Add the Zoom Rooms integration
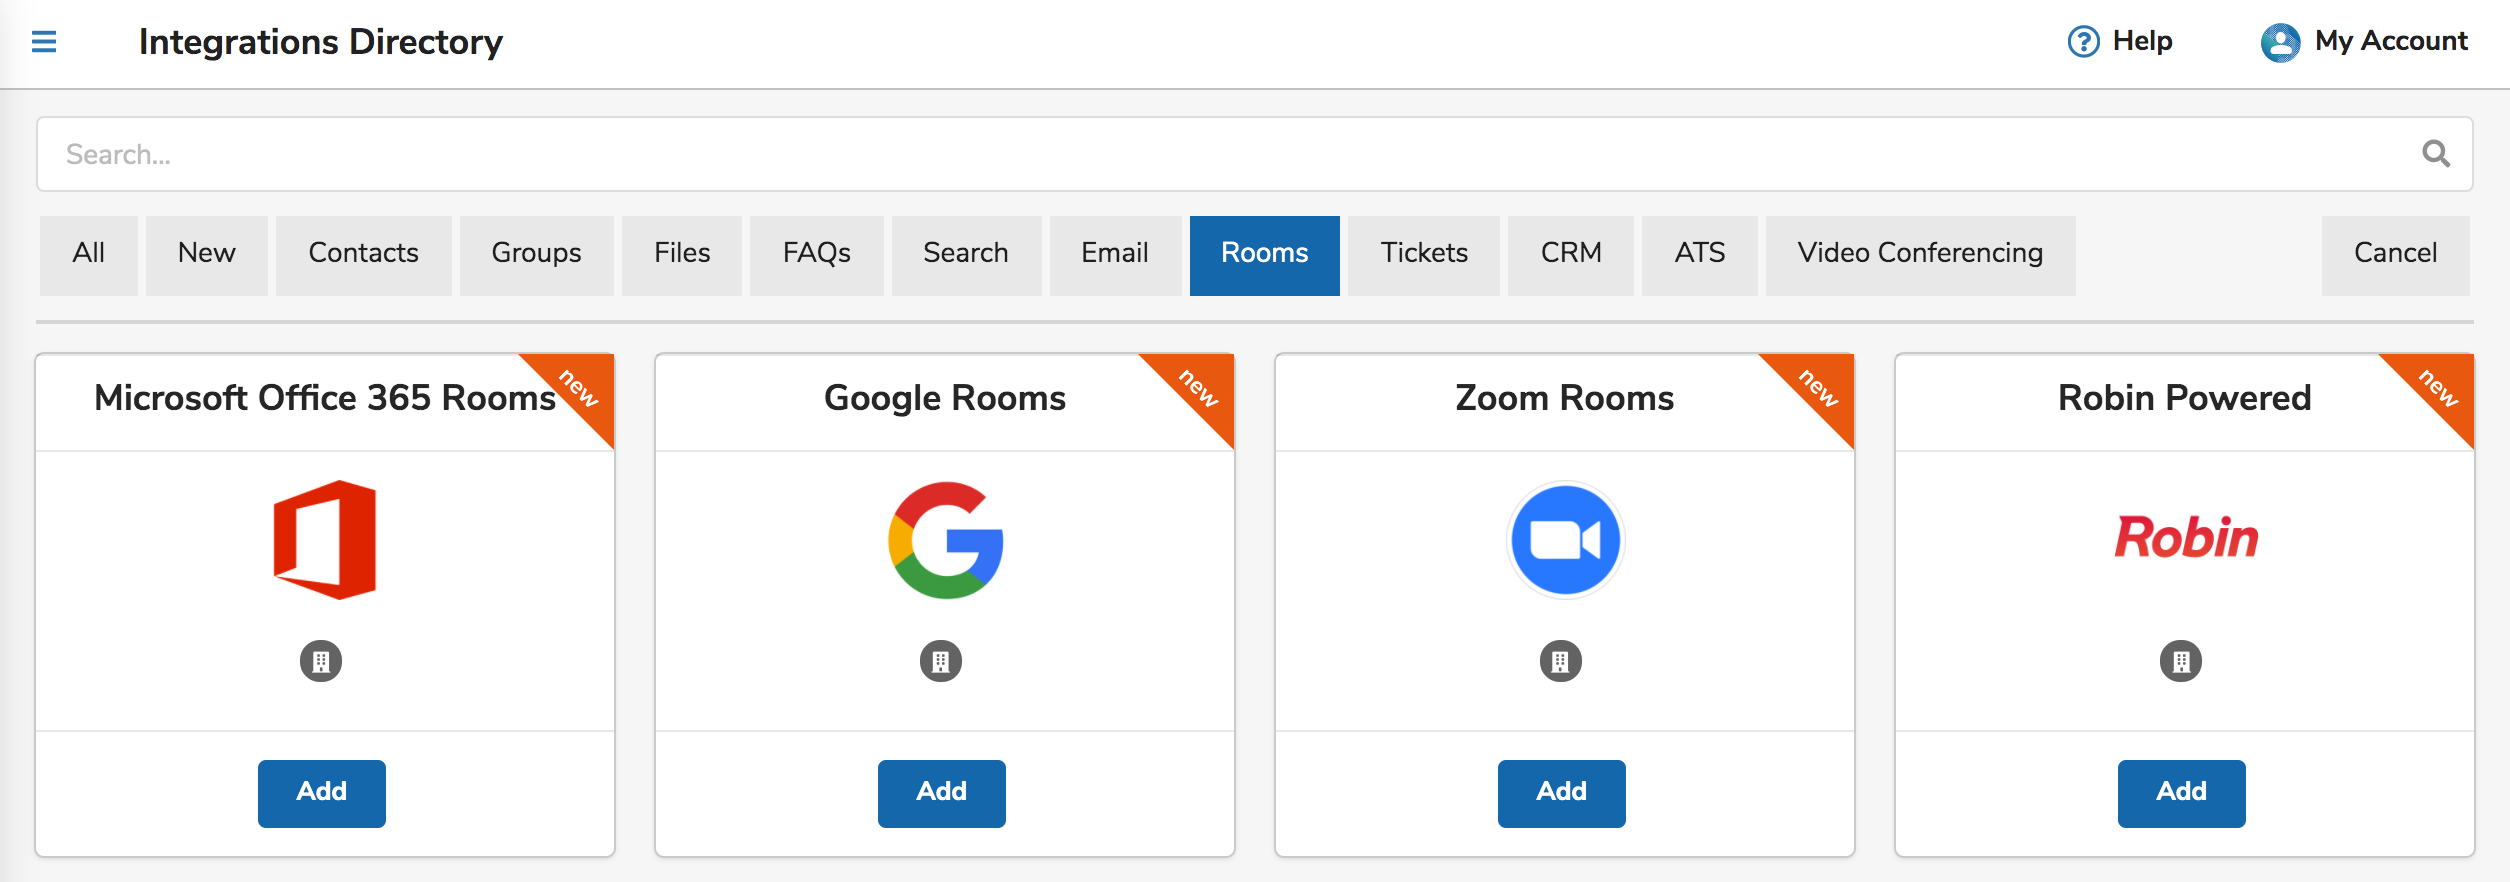Image resolution: width=2510 pixels, height=882 pixels. 1562,793
